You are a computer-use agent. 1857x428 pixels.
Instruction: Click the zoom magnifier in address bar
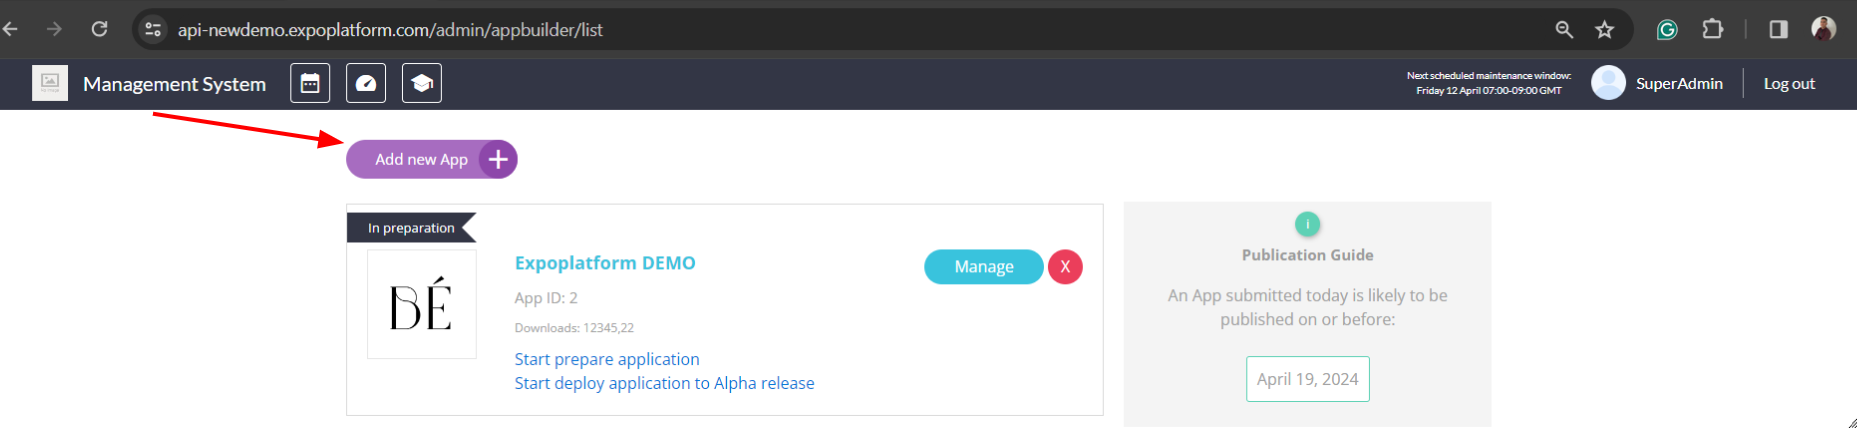coord(1564,30)
